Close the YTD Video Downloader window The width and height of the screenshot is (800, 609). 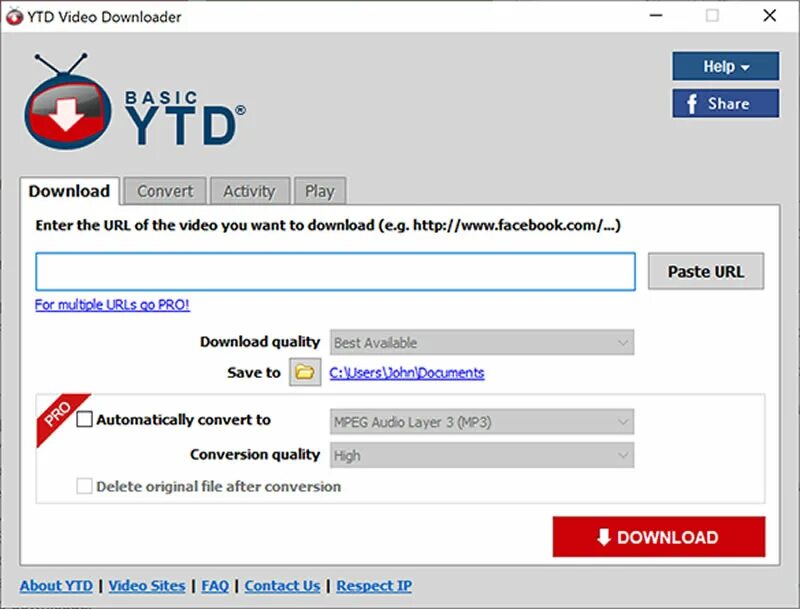(x=769, y=15)
